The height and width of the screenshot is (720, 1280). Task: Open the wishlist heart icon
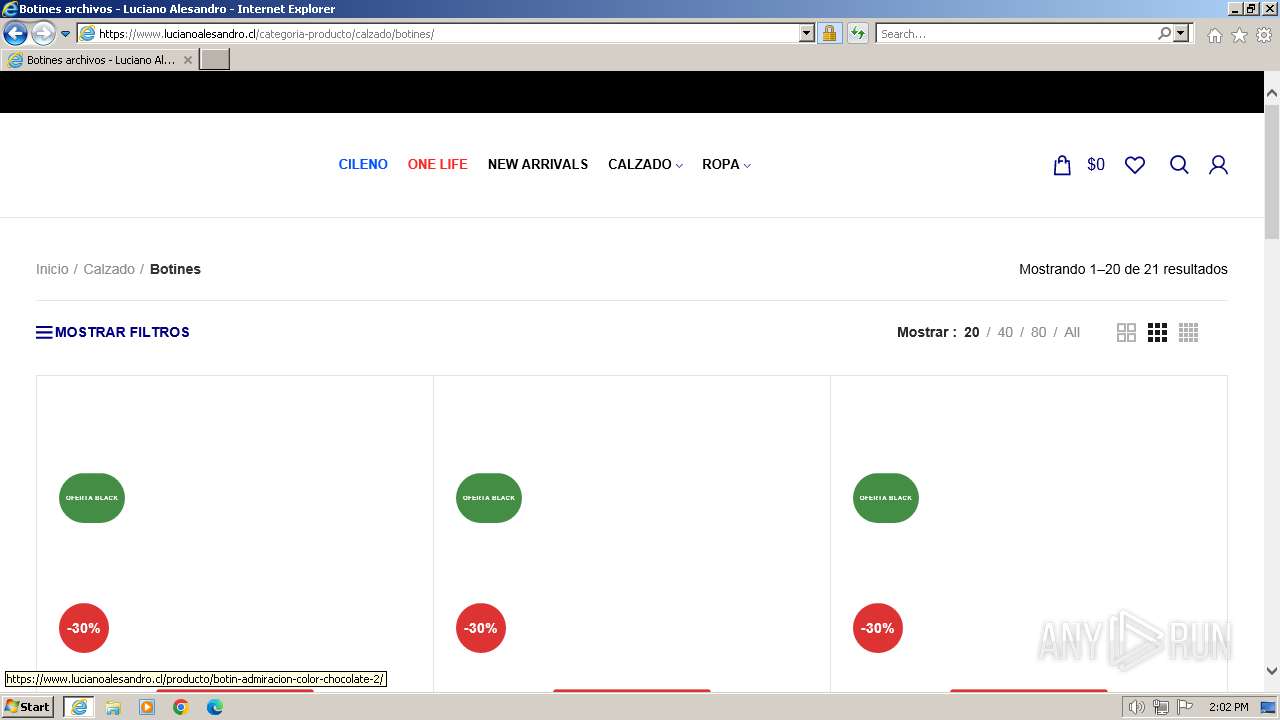[x=1135, y=165]
